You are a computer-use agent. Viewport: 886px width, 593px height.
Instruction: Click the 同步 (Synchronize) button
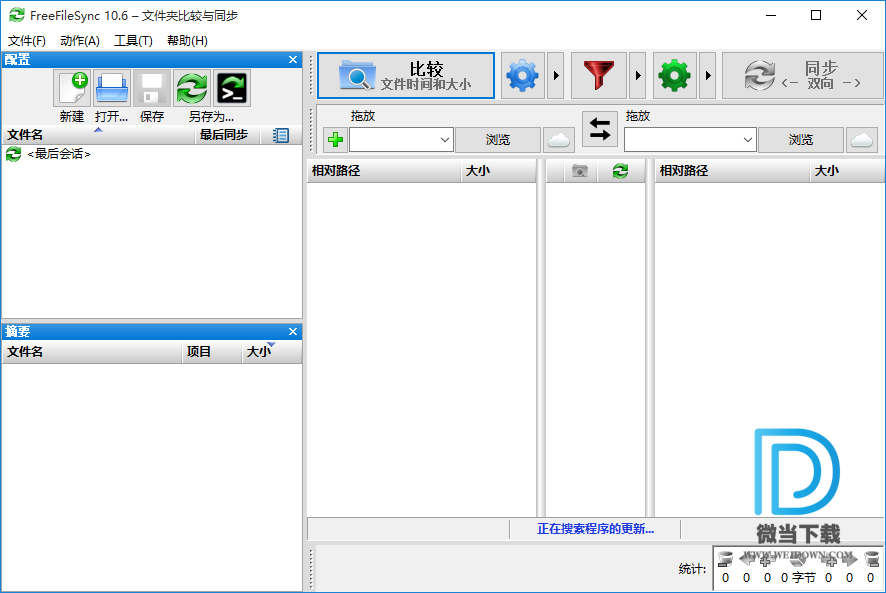click(x=802, y=76)
